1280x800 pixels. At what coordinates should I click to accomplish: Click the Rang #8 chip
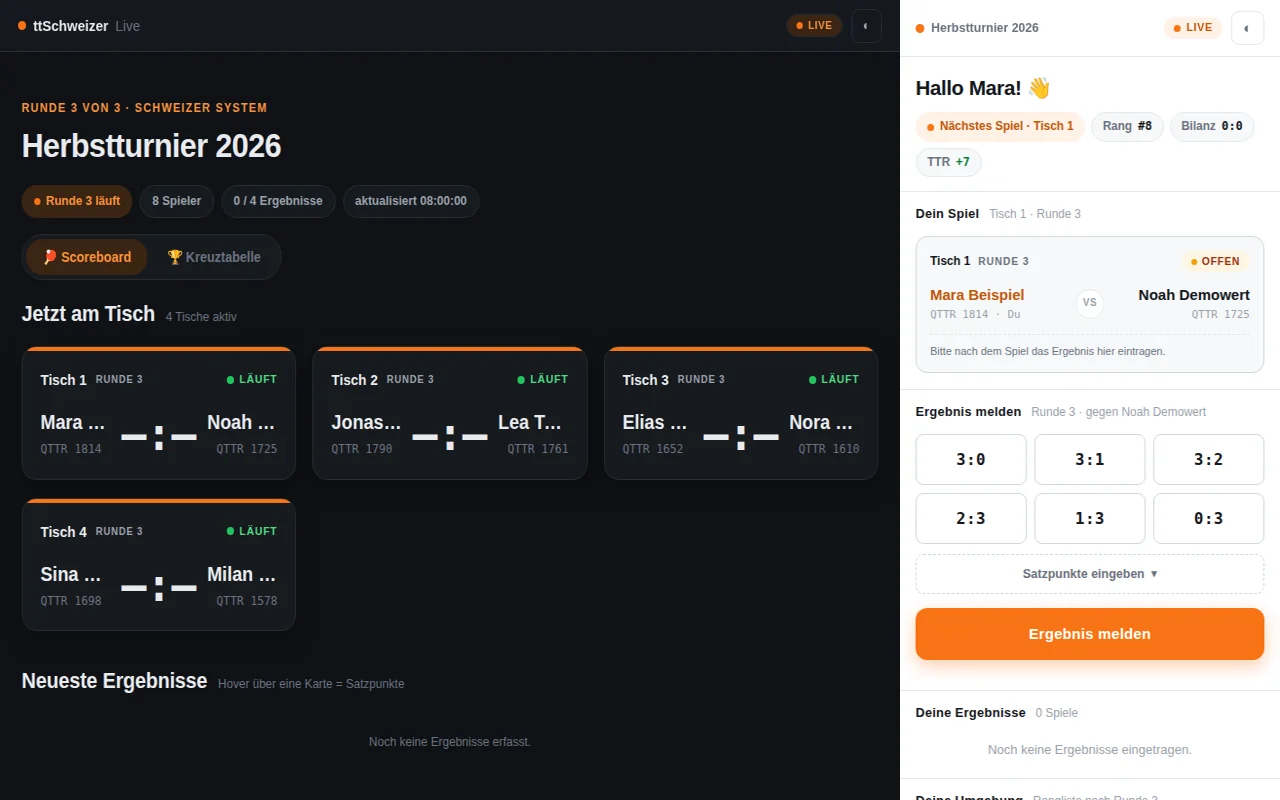1127,126
